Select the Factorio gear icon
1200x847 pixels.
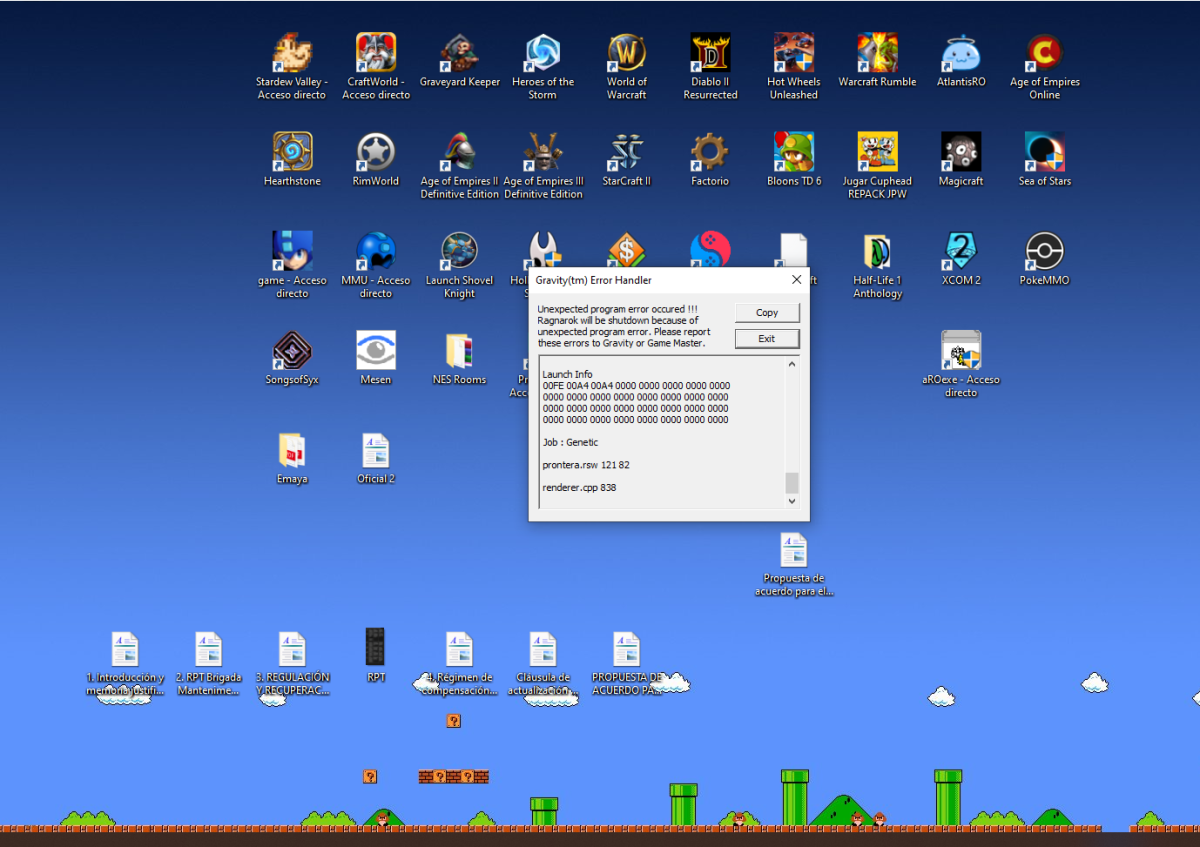(x=710, y=153)
